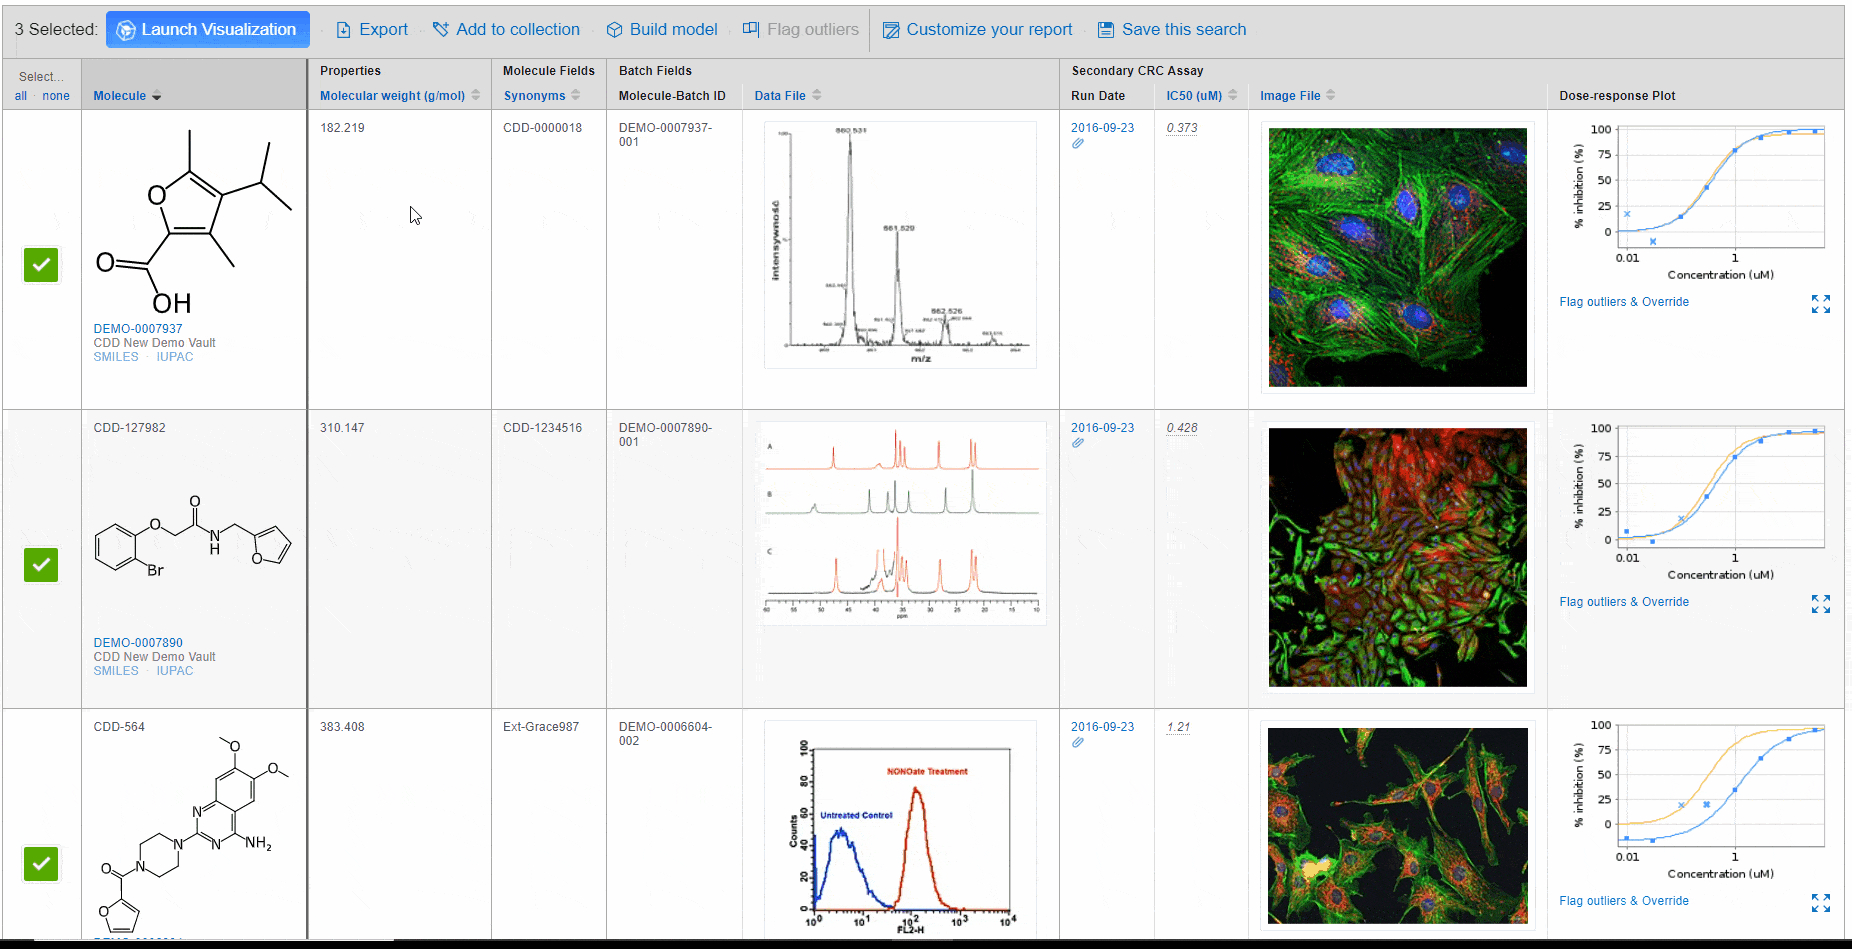The image size is (1852, 949).
Task: Uncheck the DEMO-0007937 row checkbox
Action: (41, 265)
